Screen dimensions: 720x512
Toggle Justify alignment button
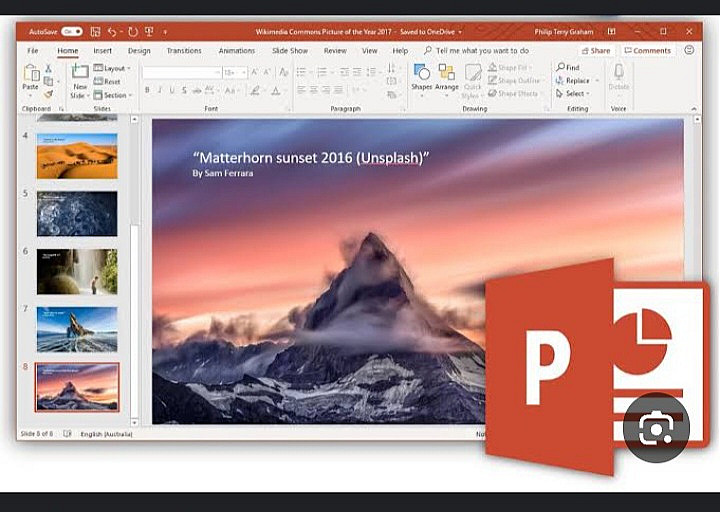point(338,90)
